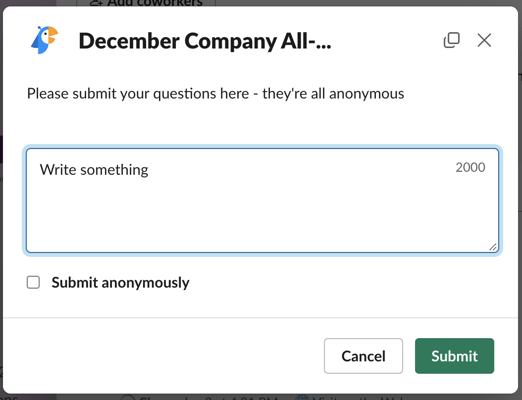This screenshot has height=400, width=522.
Task: Click the Polly parrot logo icon
Action: tap(45, 40)
